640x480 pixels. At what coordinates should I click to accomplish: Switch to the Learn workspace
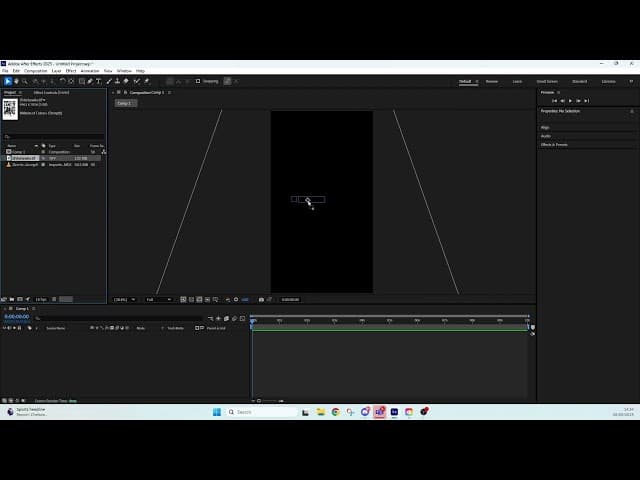tap(517, 81)
